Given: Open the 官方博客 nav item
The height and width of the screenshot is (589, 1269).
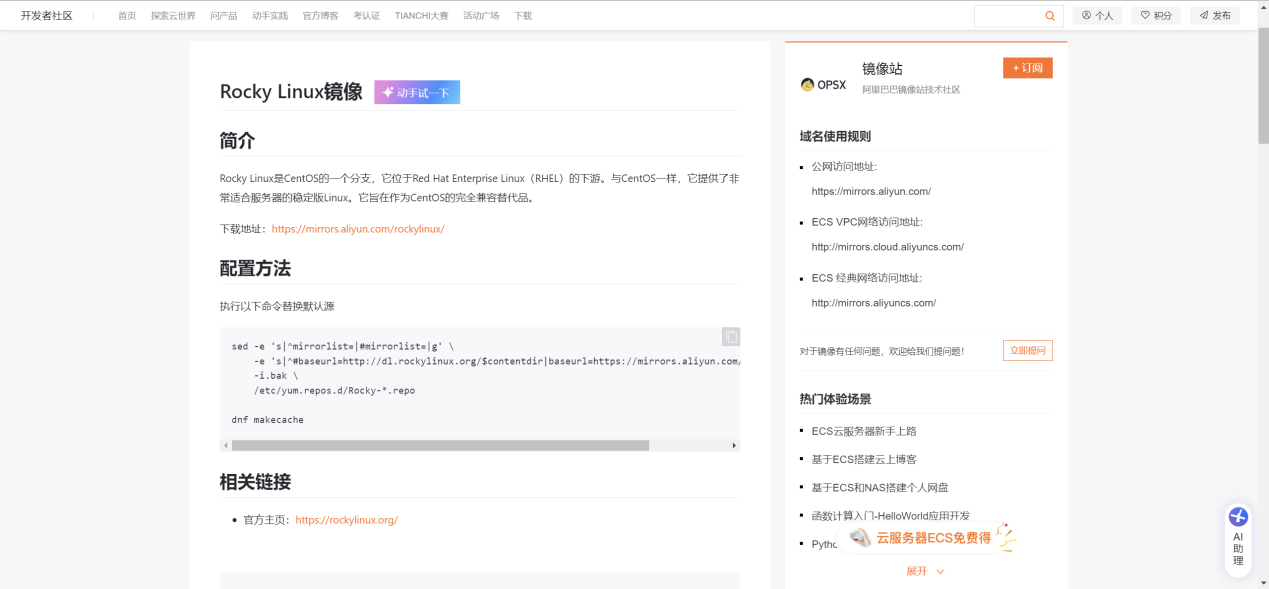Looking at the screenshot, I should pos(320,16).
